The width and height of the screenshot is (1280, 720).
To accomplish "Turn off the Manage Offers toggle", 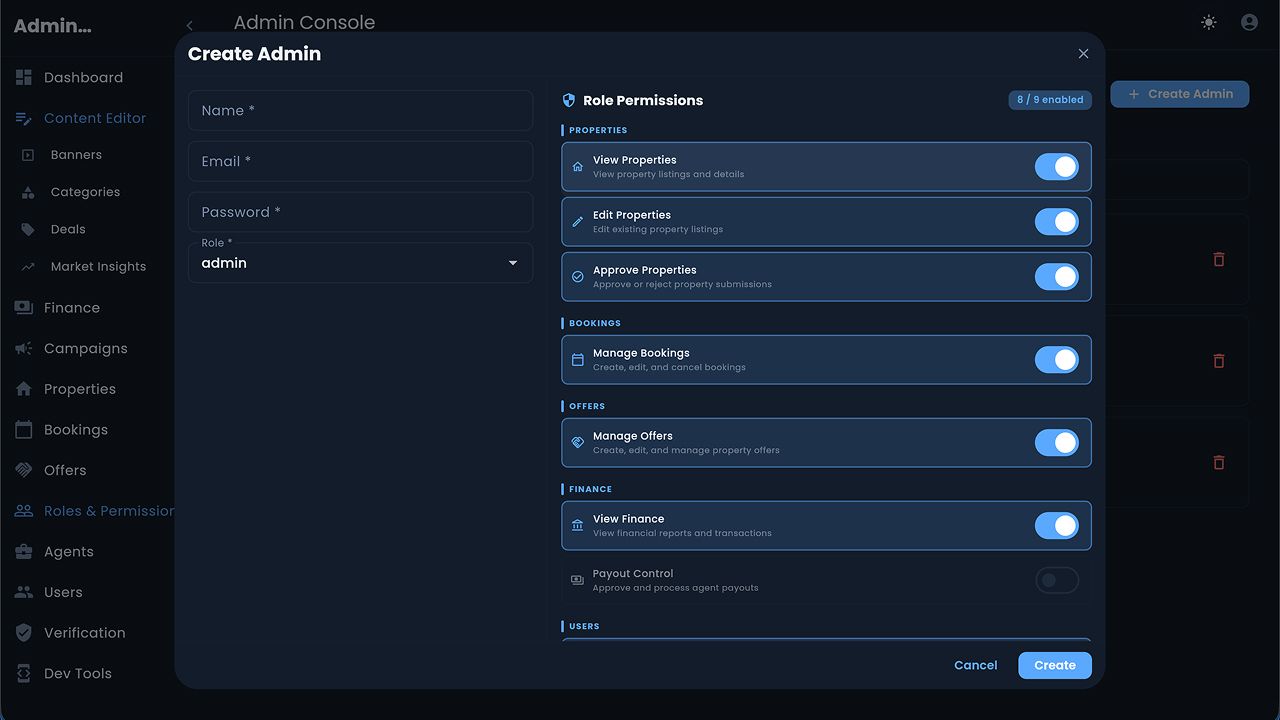I will point(1056,443).
